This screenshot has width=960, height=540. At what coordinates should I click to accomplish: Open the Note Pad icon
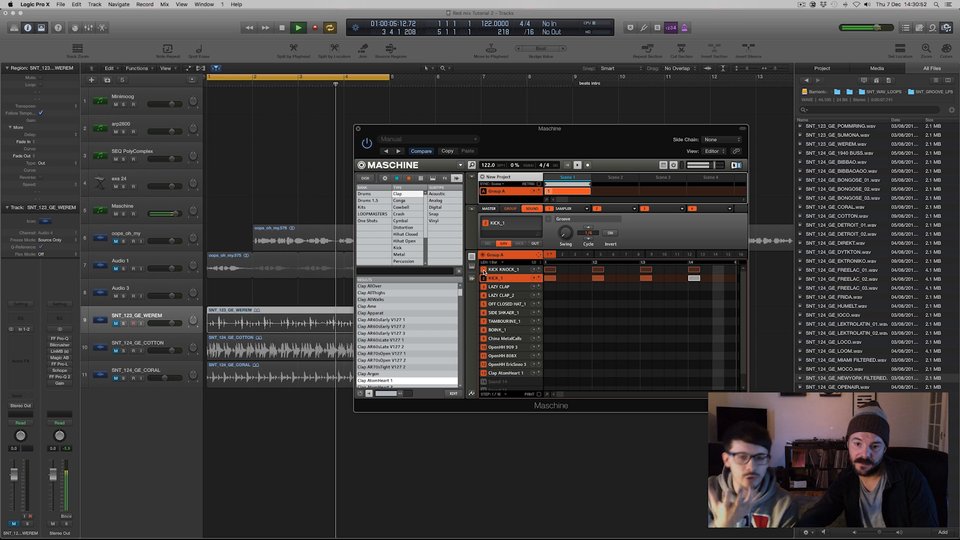919,28
